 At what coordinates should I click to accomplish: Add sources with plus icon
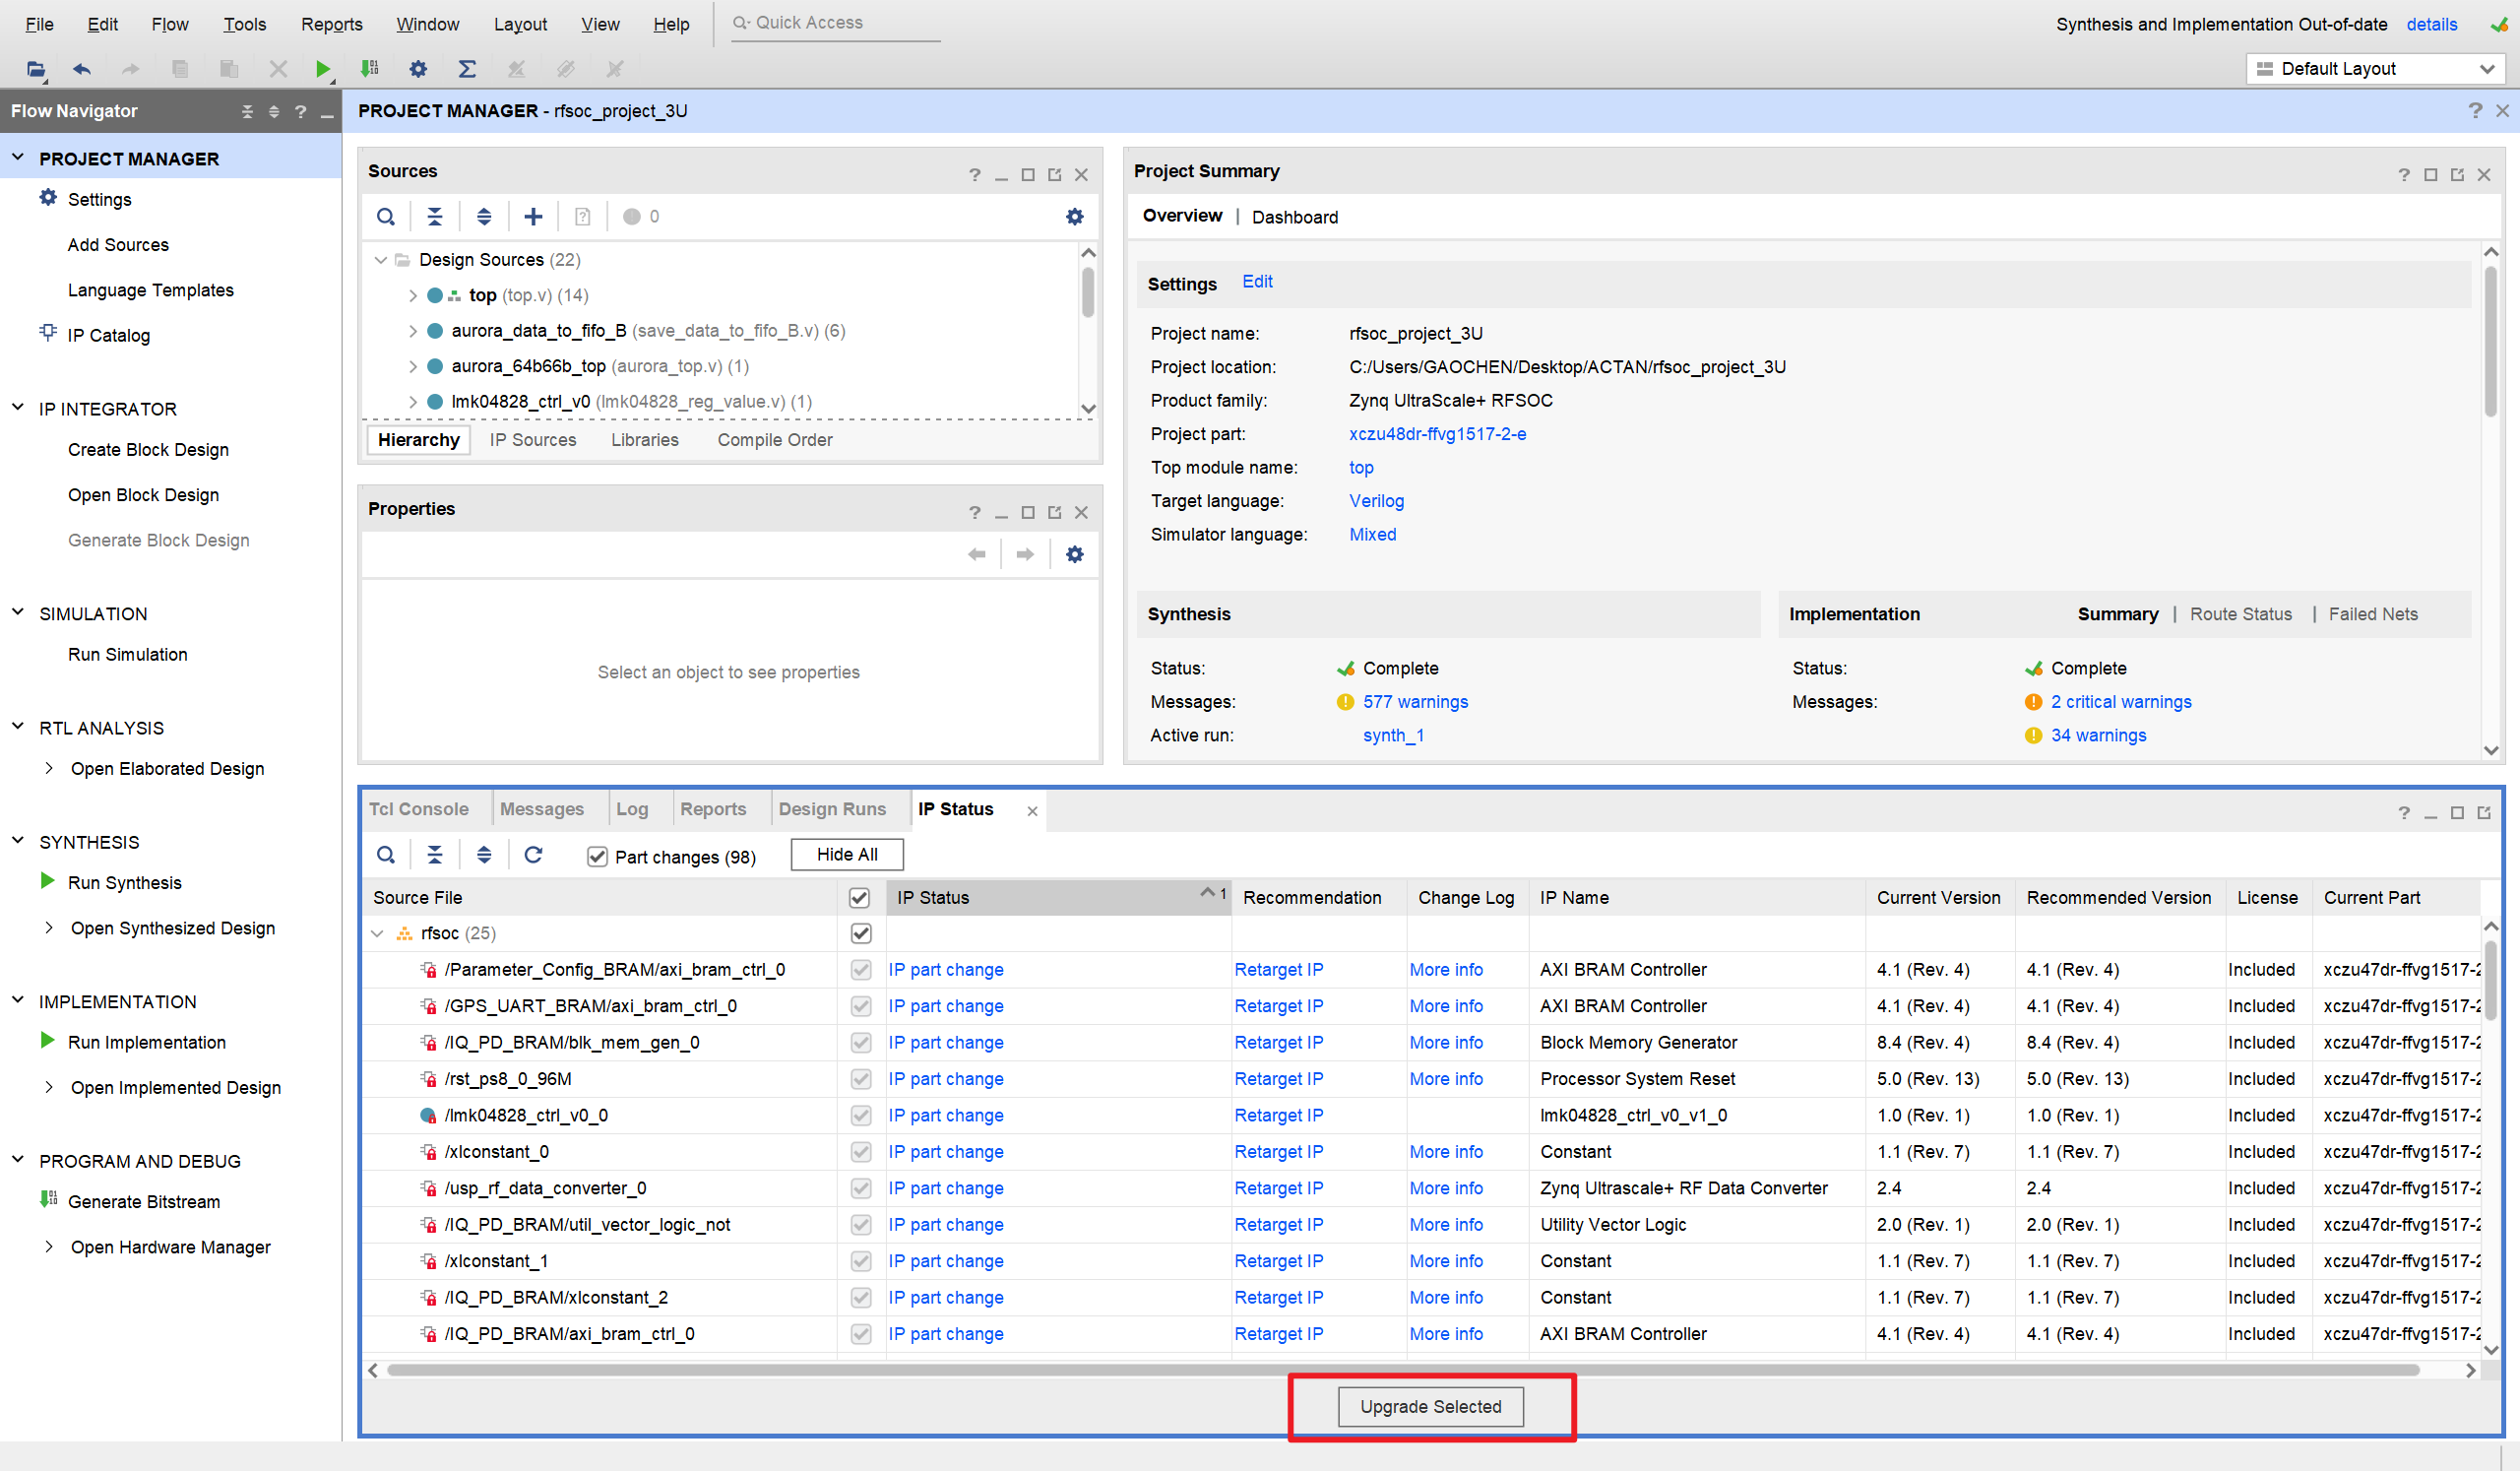[x=533, y=216]
